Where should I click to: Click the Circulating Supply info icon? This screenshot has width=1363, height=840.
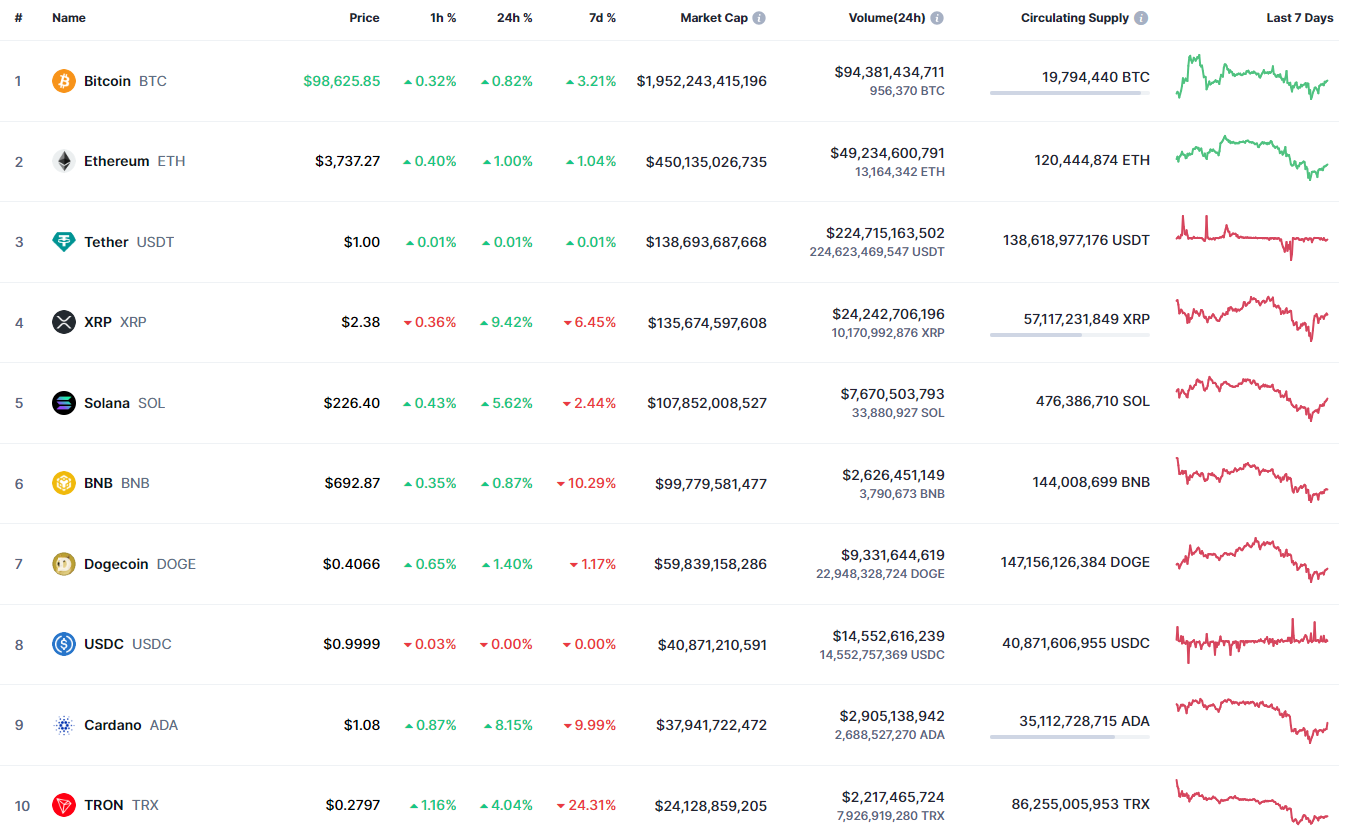coord(1141,18)
